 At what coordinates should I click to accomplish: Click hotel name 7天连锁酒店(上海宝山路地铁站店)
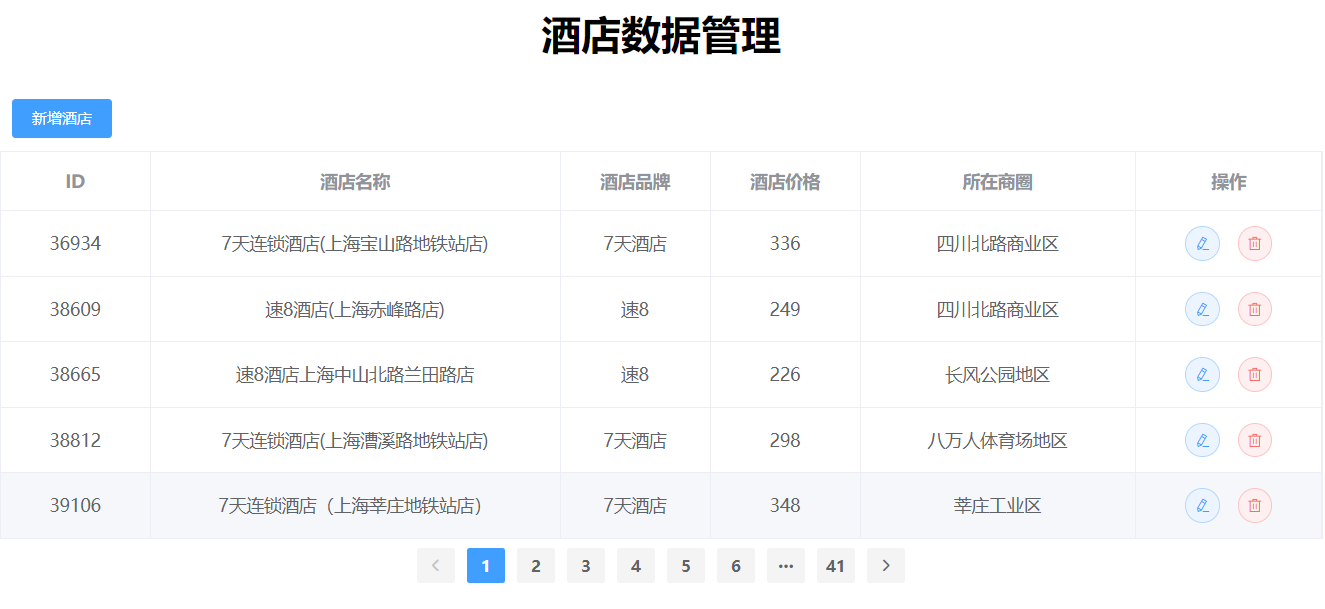coord(355,244)
